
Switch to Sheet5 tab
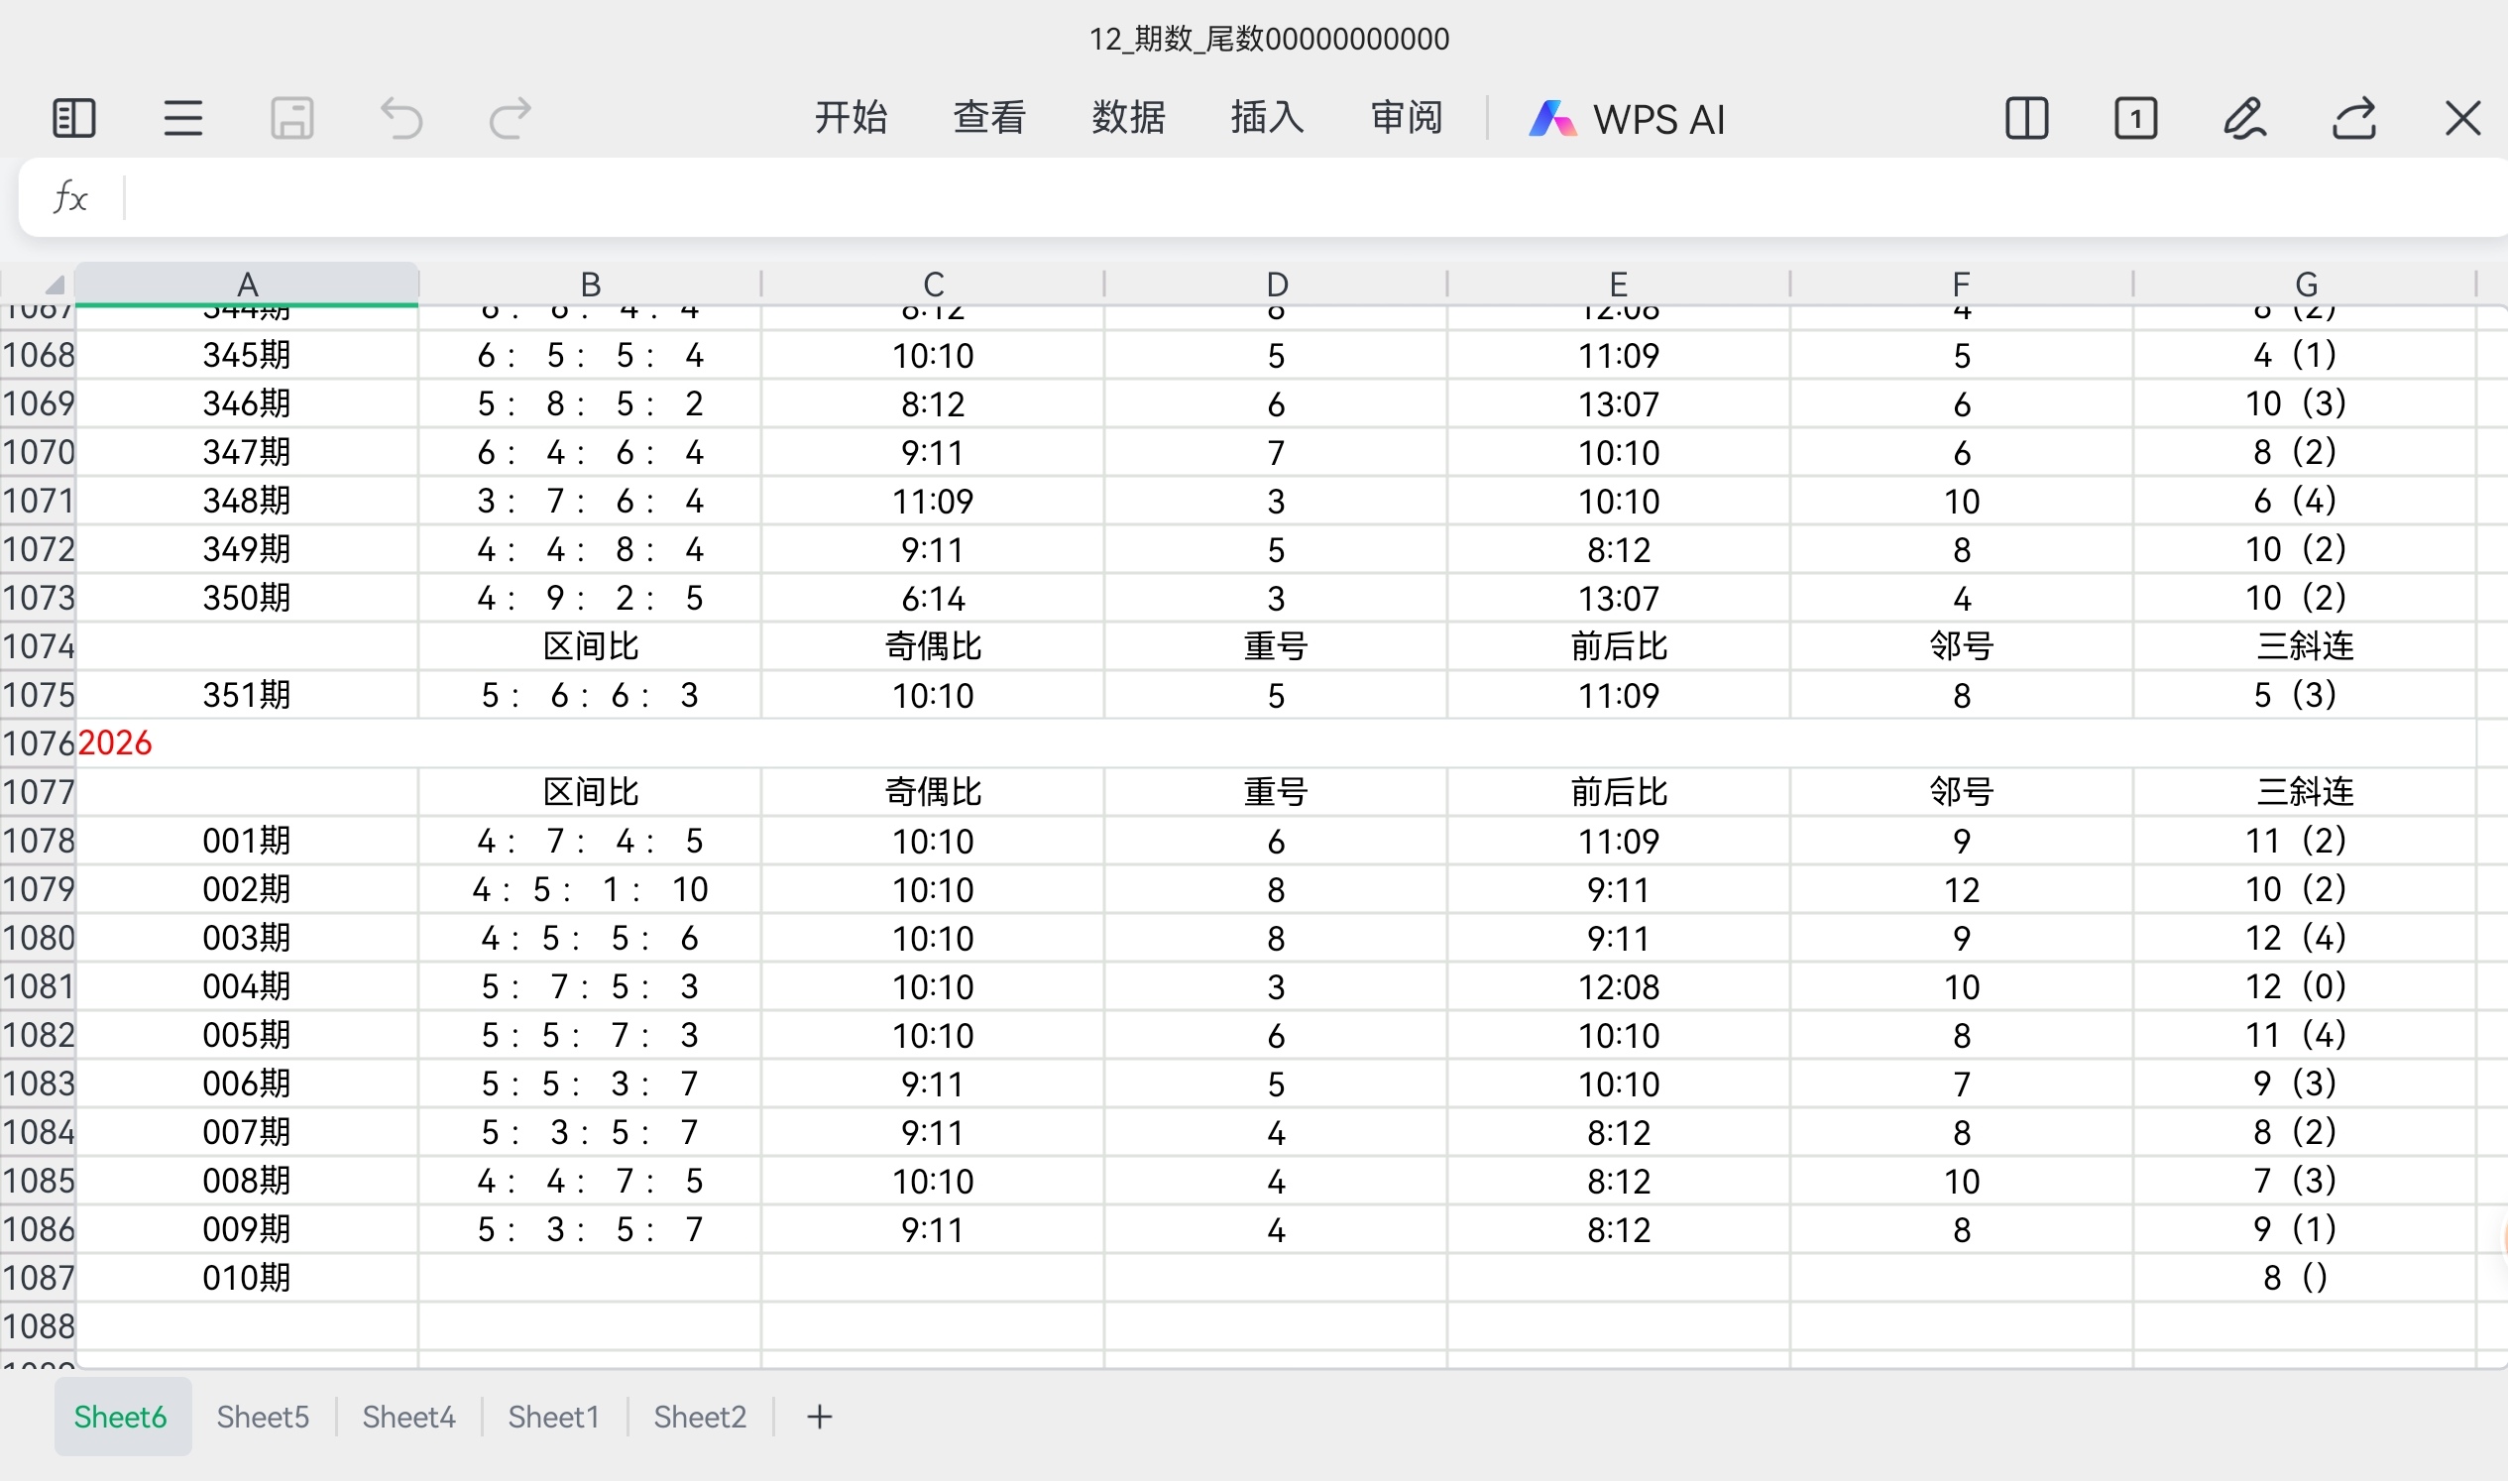click(263, 1418)
